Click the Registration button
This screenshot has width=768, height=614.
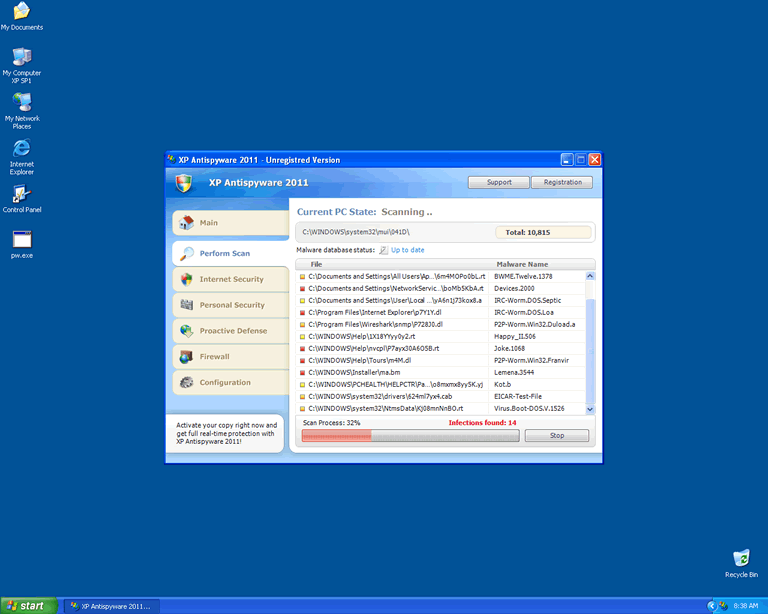click(562, 182)
